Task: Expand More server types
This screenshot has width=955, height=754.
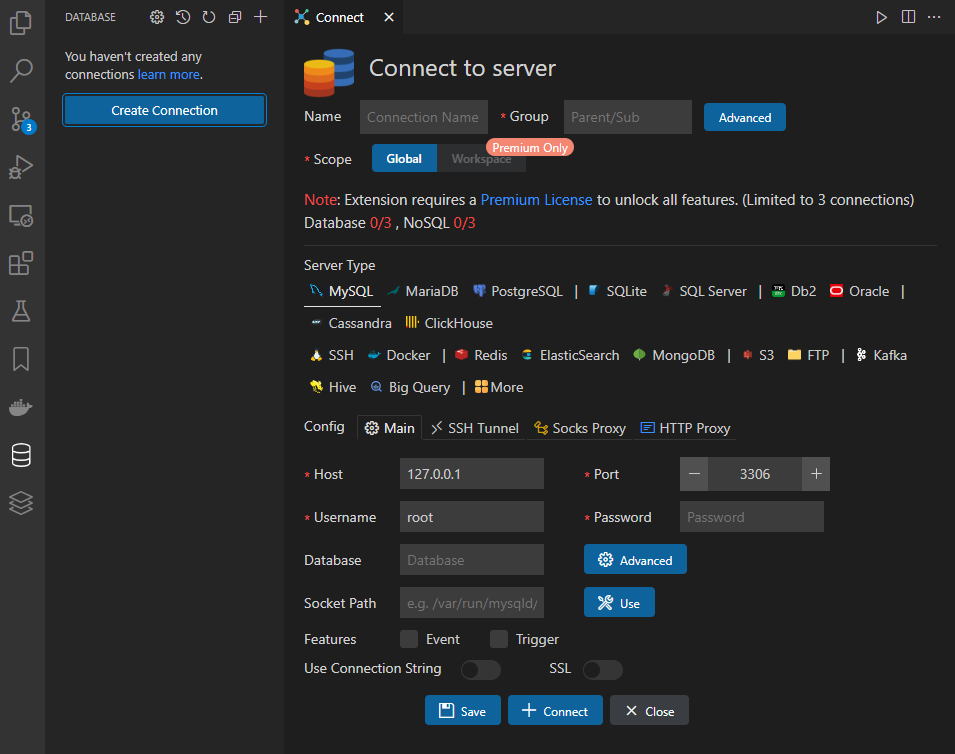Action: [499, 387]
